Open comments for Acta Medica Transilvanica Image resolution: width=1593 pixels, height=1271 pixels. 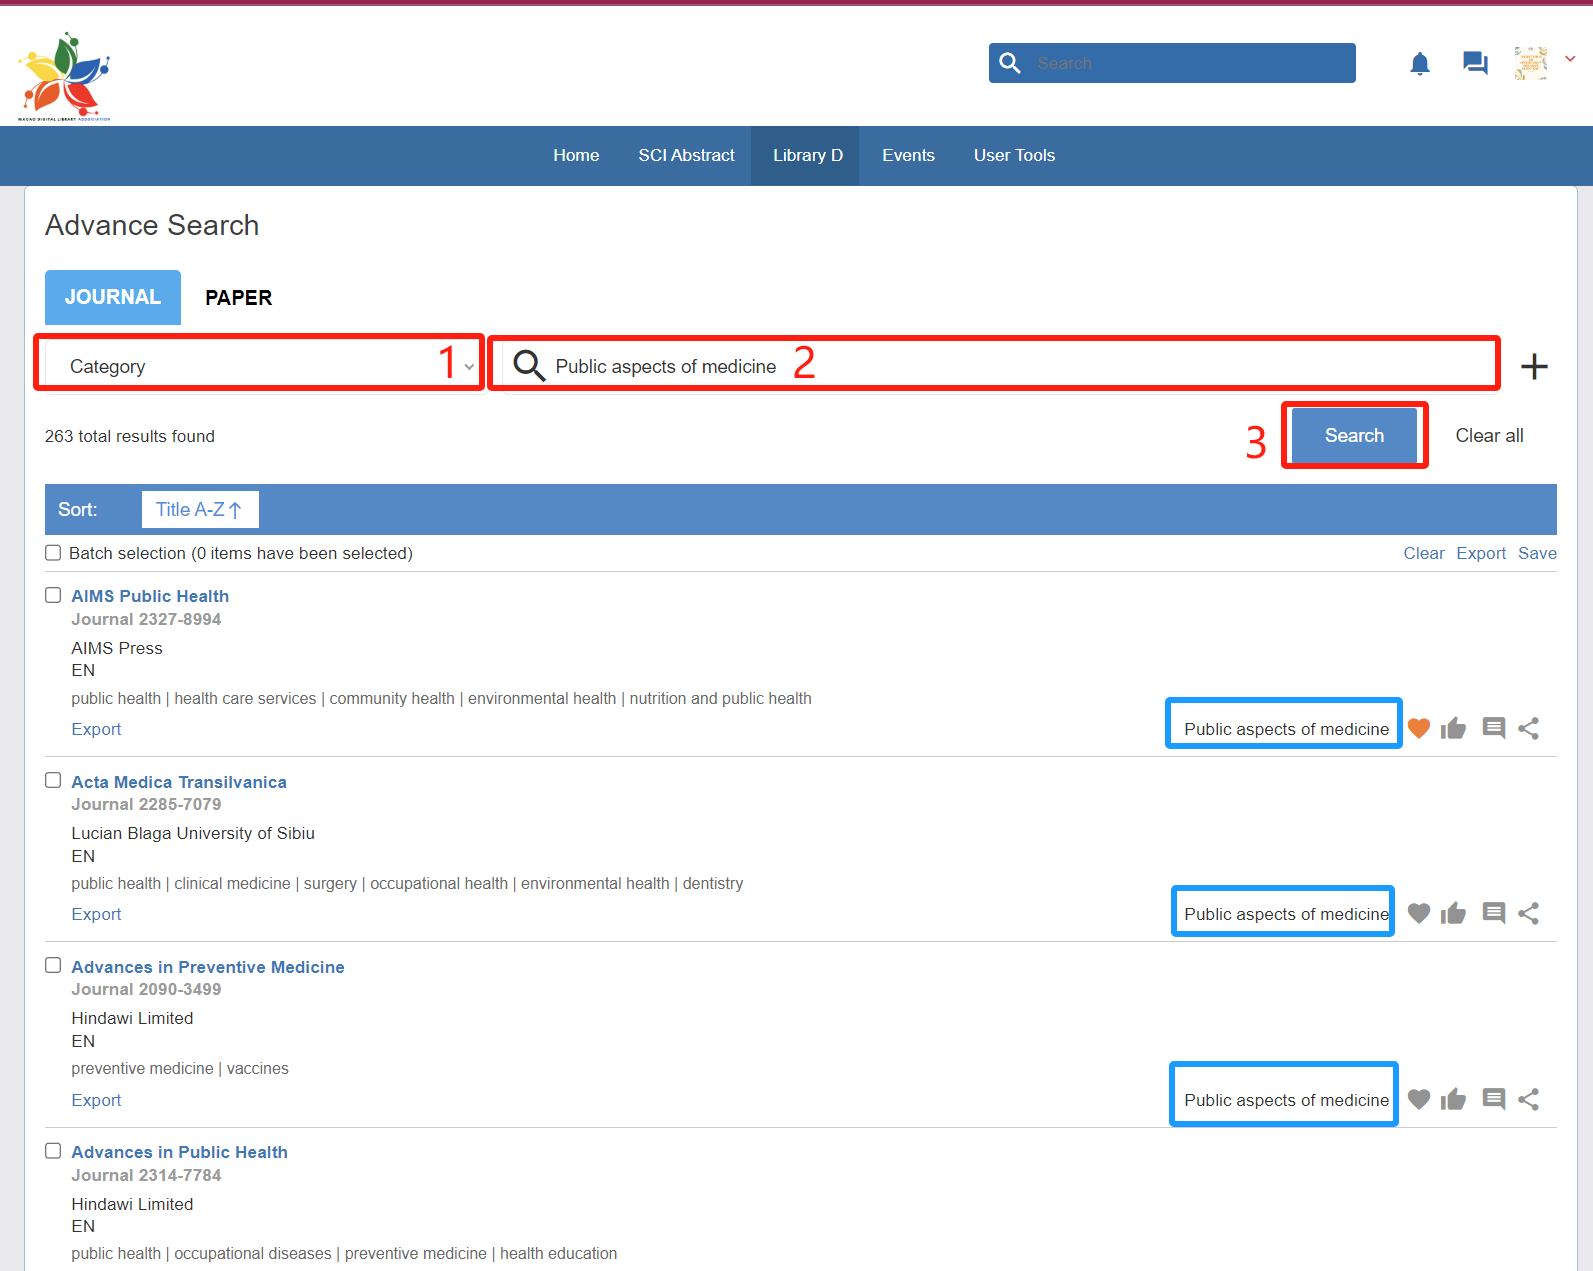(x=1493, y=913)
